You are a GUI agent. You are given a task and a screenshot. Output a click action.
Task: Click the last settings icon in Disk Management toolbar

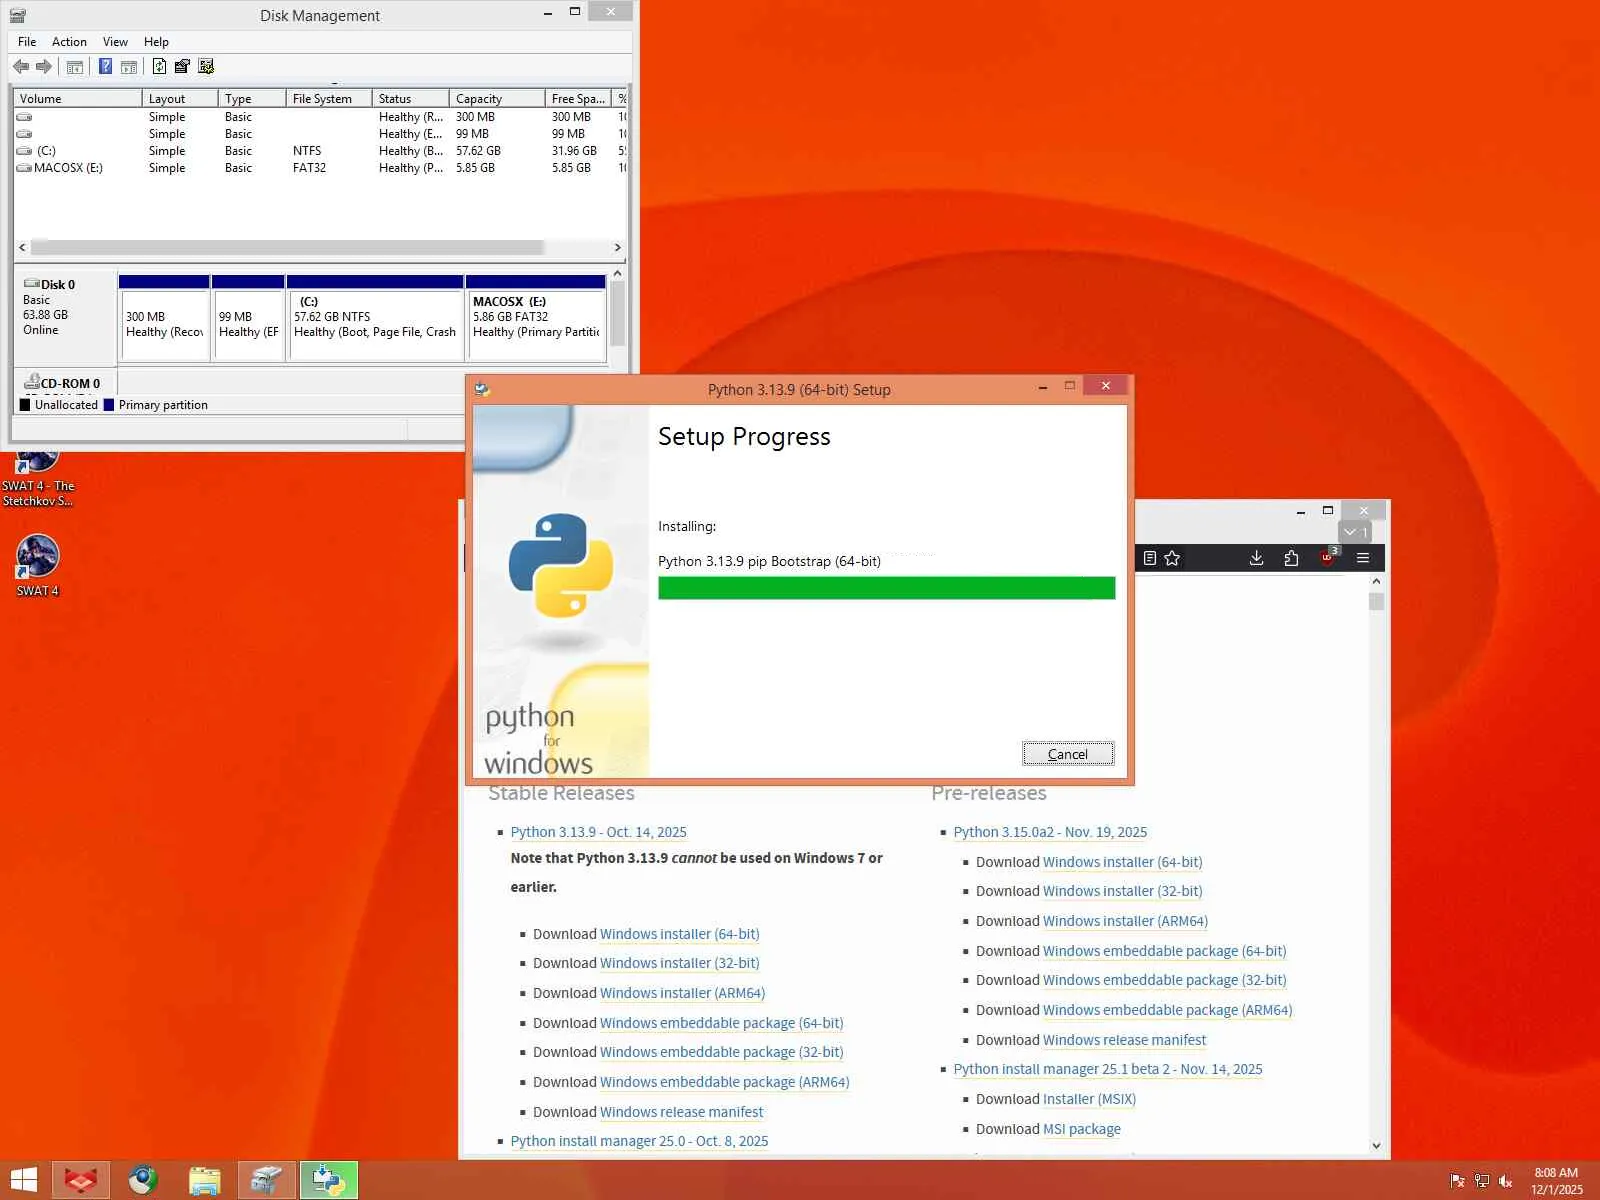coord(206,67)
